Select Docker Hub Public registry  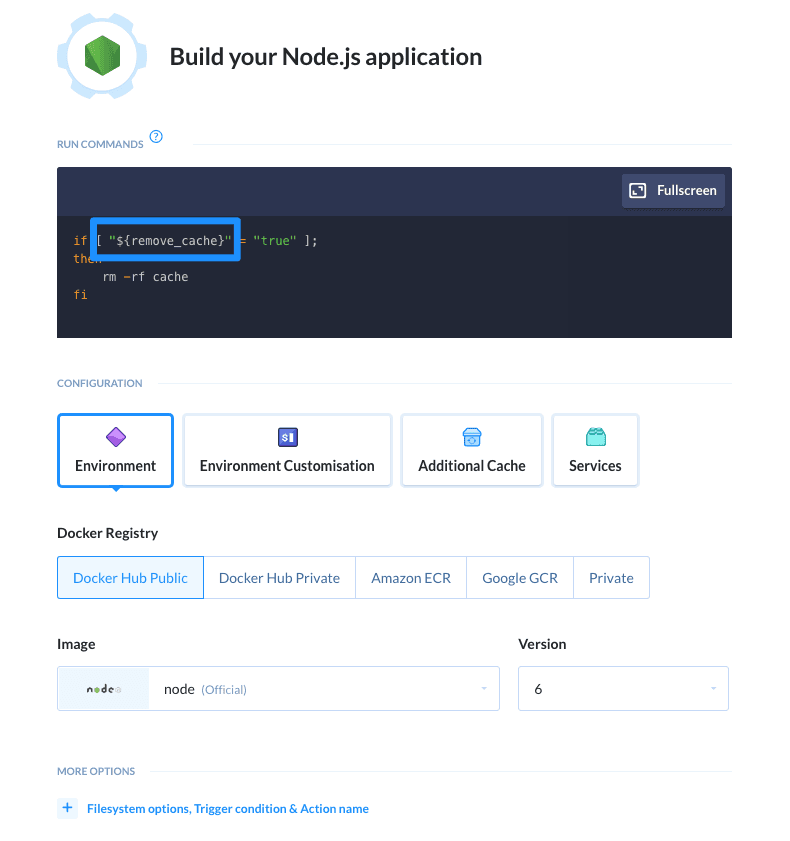130,578
